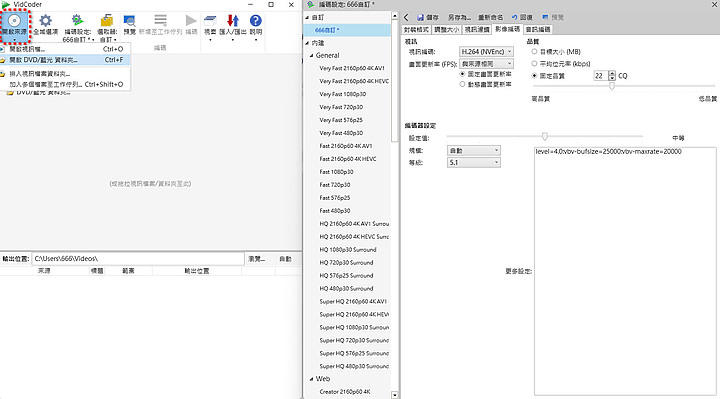Click the CQ stepper up arrow
Viewport: 720px width, 399px height.
point(612,73)
